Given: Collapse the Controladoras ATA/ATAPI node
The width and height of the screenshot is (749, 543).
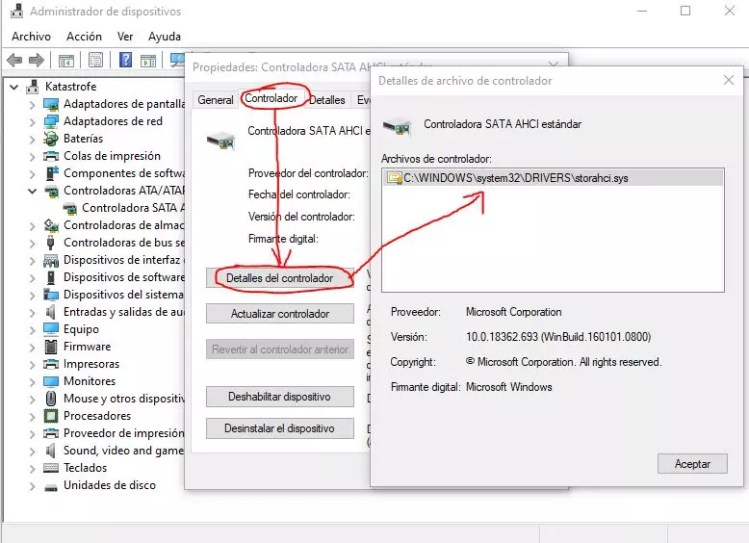Looking at the screenshot, I should tap(33, 191).
